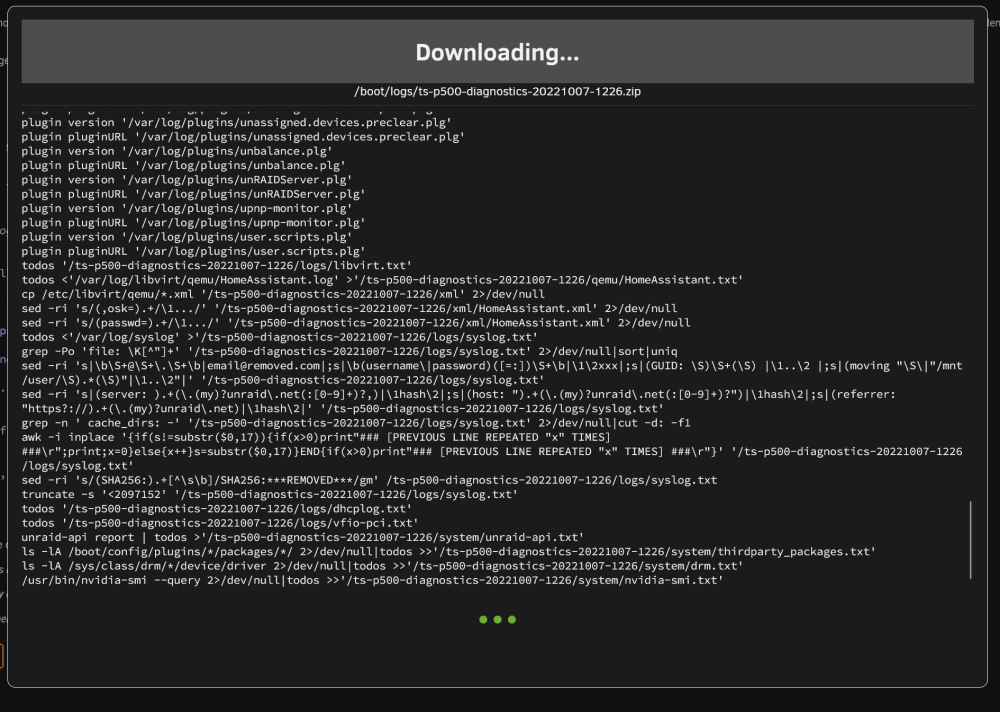Screen dimensions: 1000x712
Task: Click the todos HomeAssistant.log qemu line
Action: [x=382, y=279]
